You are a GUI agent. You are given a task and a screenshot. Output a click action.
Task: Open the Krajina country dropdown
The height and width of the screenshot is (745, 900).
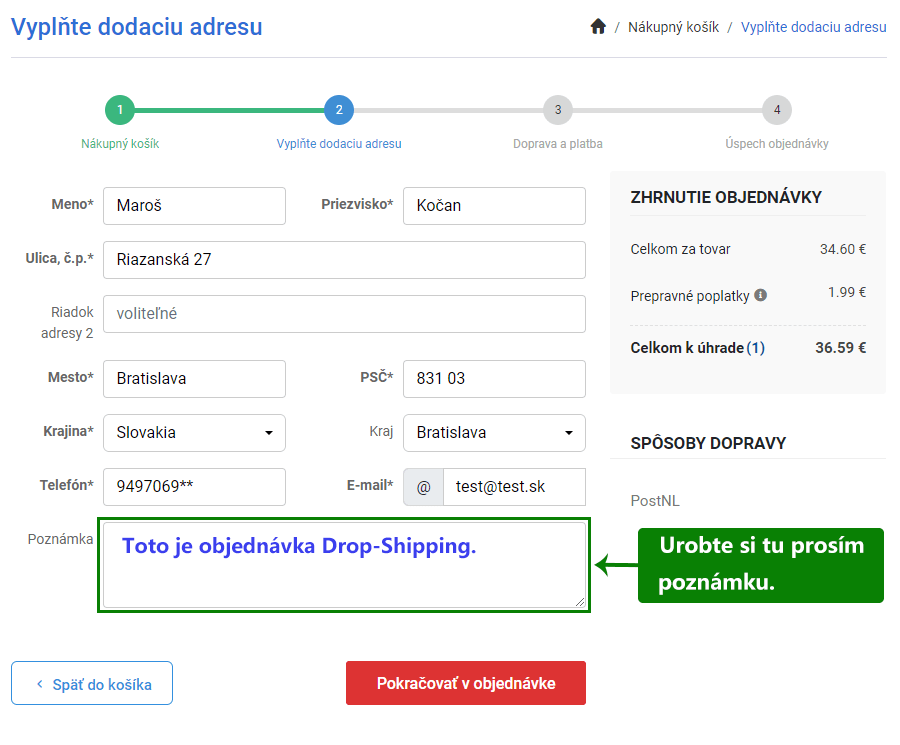tap(194, 433)
